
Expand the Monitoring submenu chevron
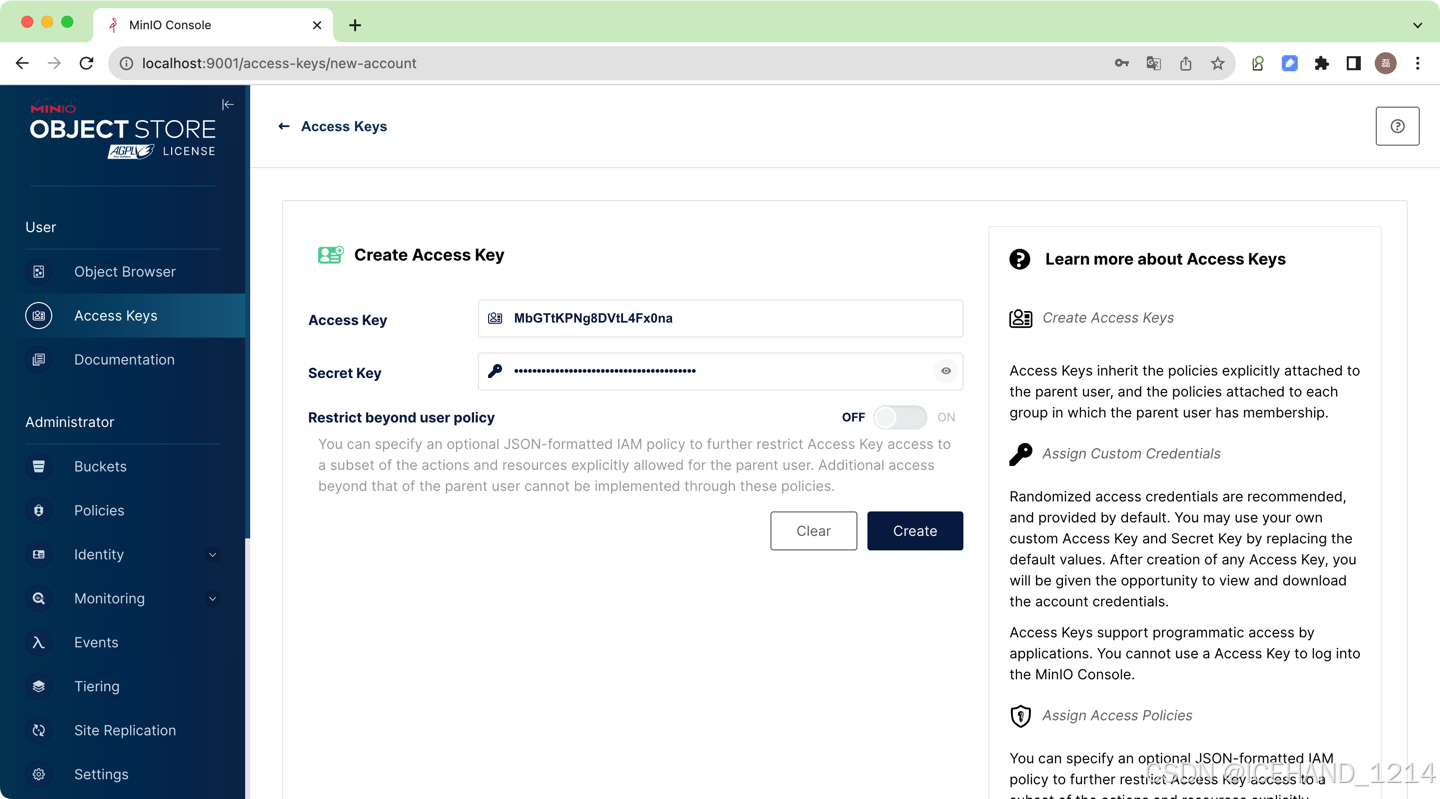tap(212, 599)
